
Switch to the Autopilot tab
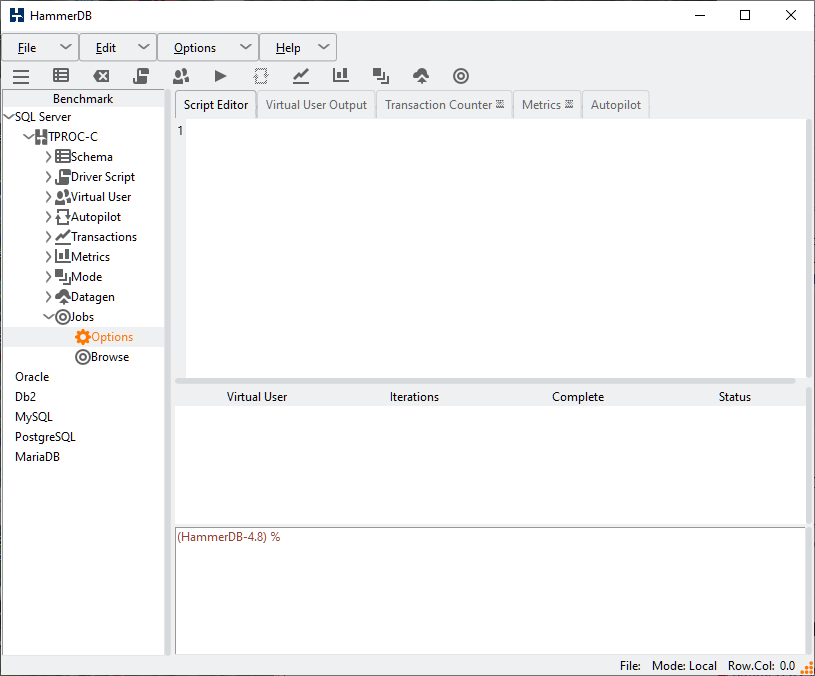click(615, 105)
